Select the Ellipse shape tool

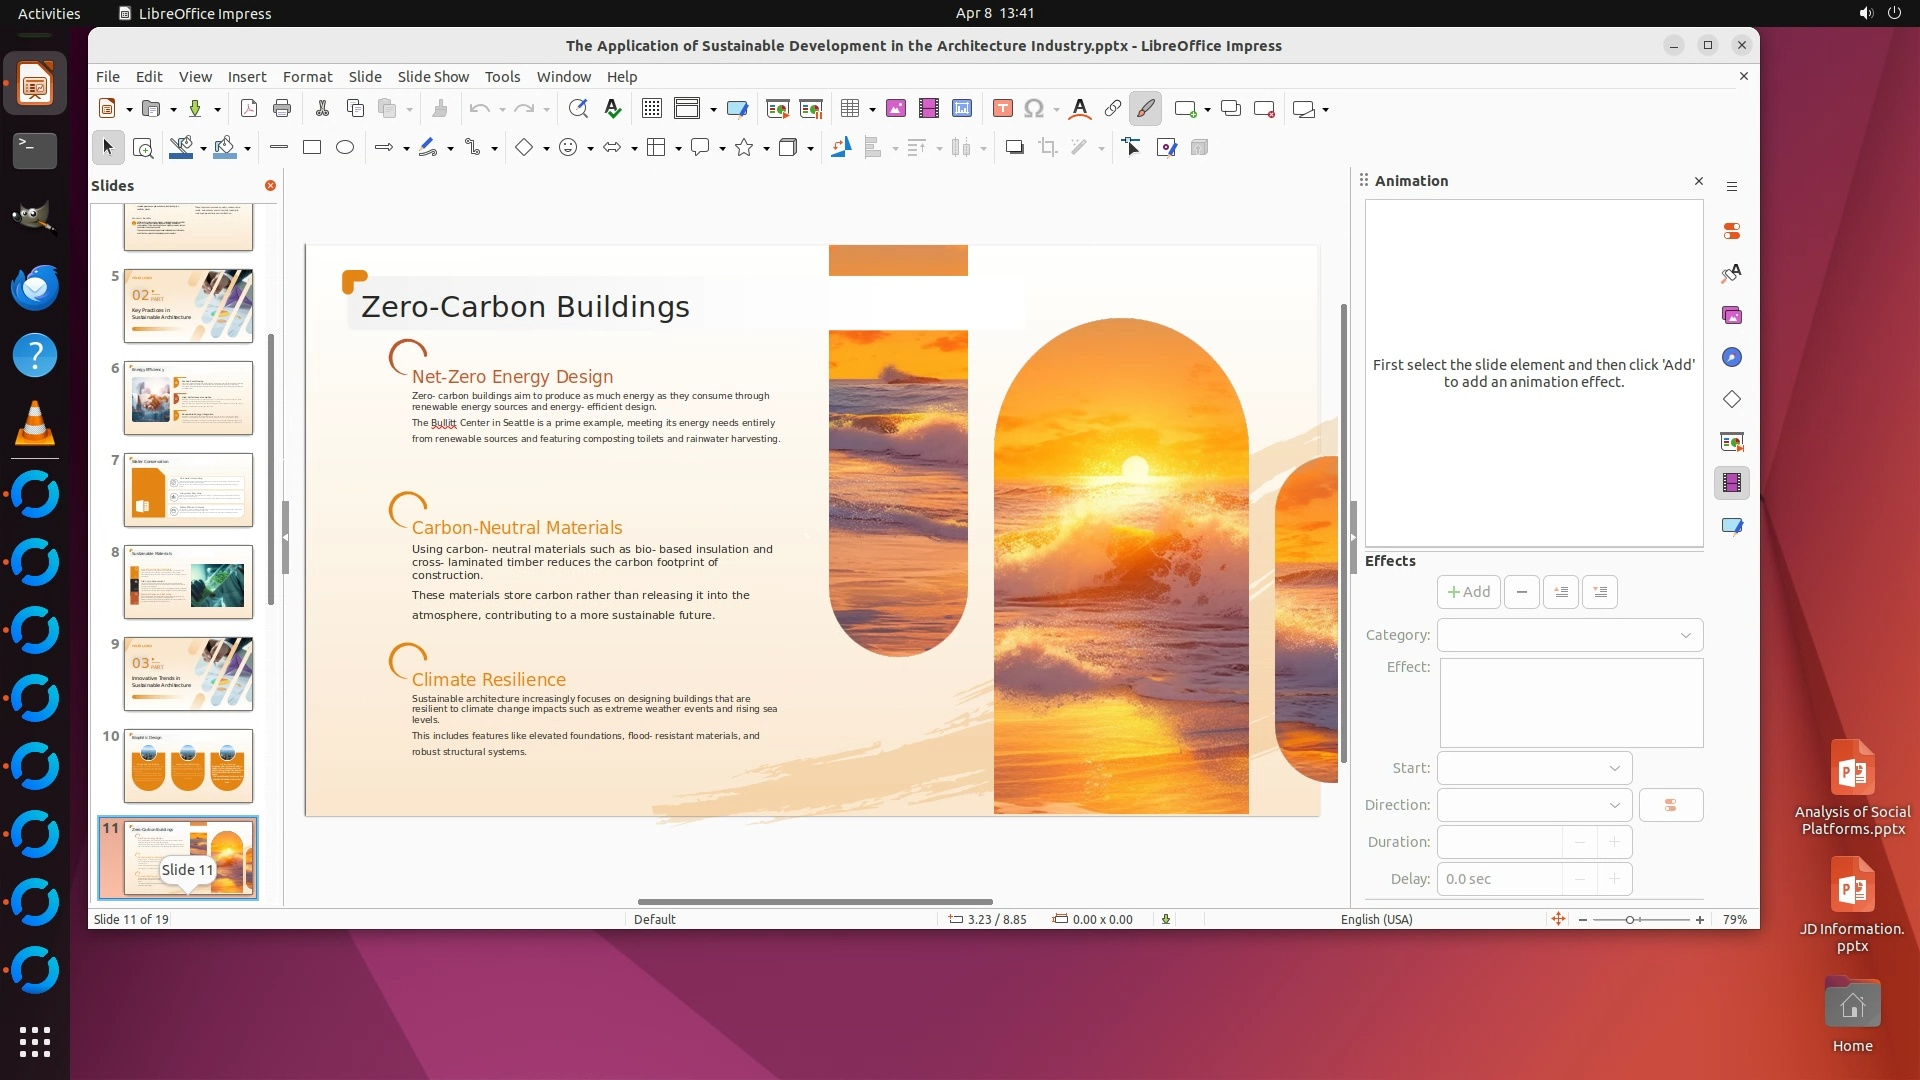[x=345, y=148]
